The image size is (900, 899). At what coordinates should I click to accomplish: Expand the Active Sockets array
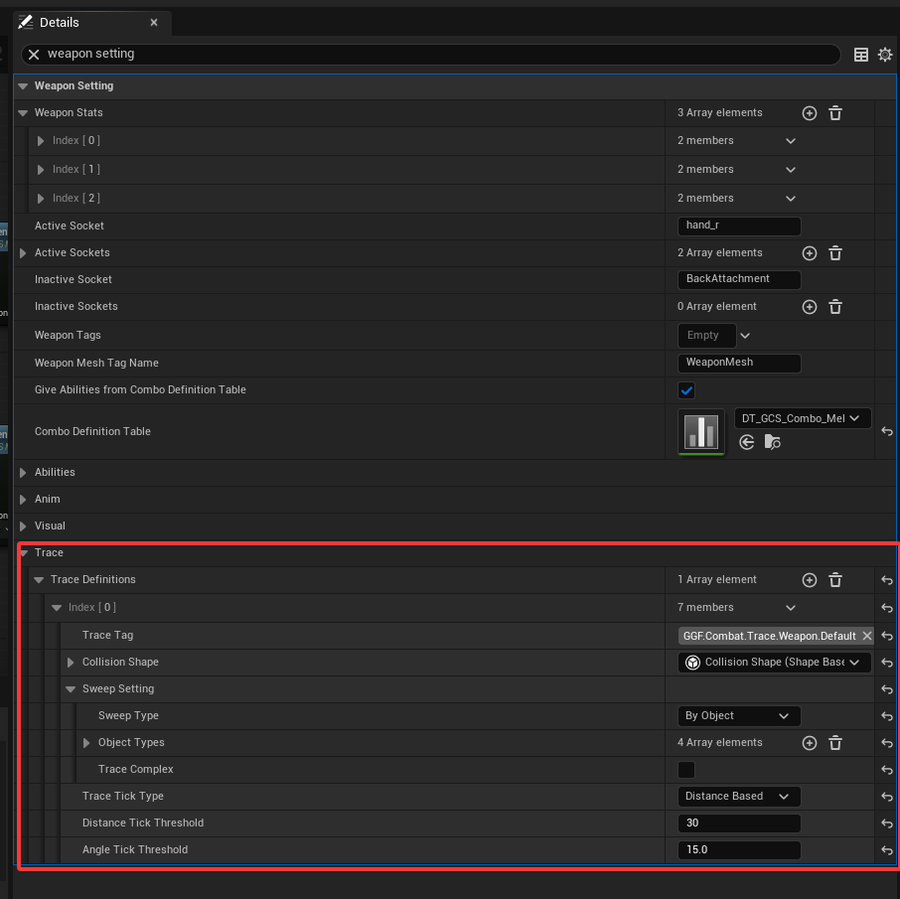[x=23, y=253]
